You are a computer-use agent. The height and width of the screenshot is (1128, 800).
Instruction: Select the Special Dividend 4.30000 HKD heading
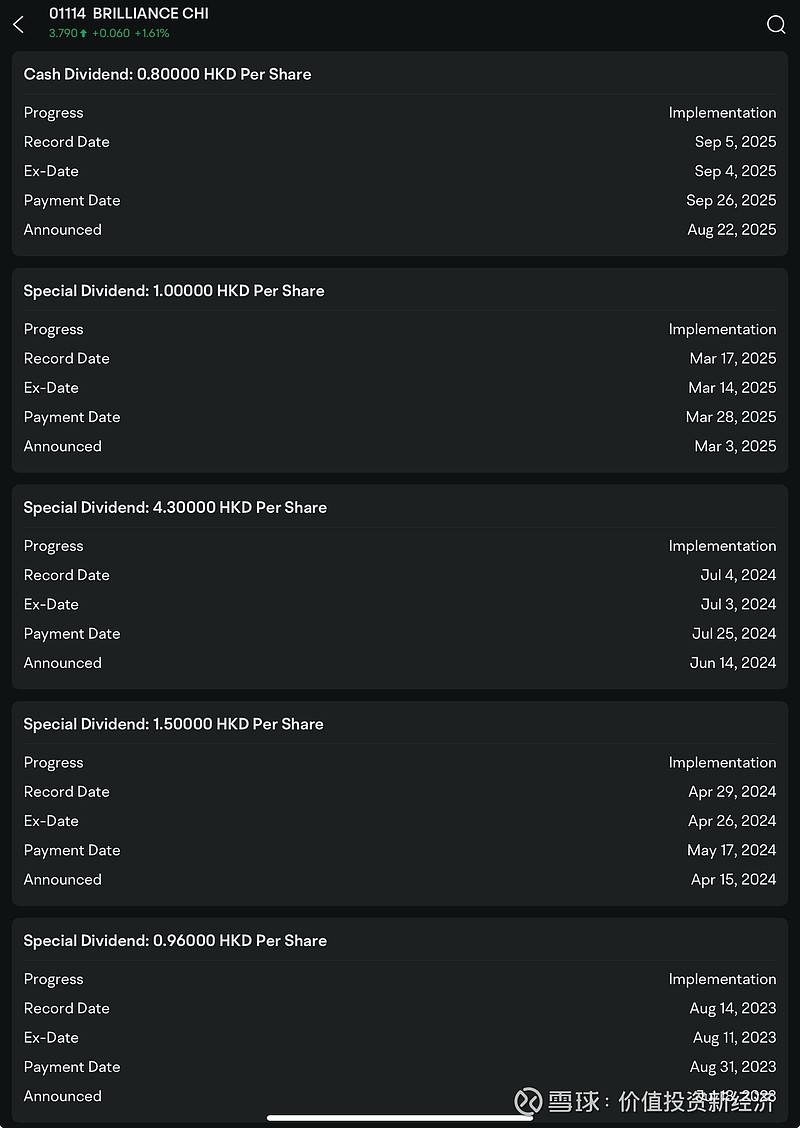tap(175, 508)
